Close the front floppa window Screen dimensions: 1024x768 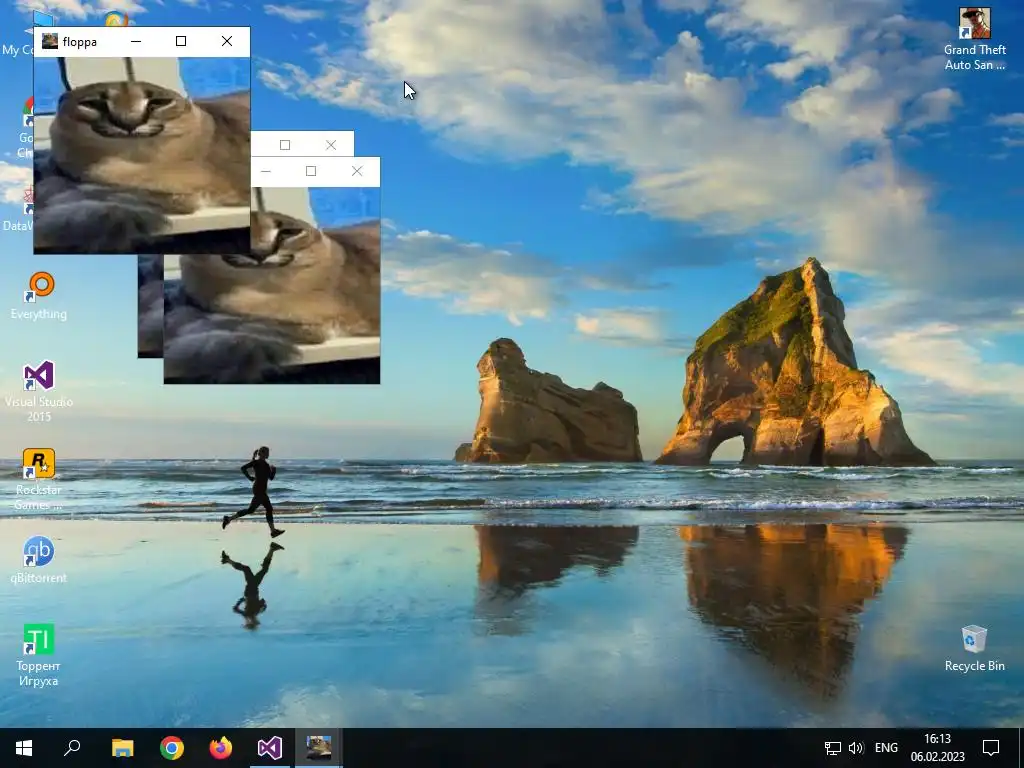click(x=227, y=41)
